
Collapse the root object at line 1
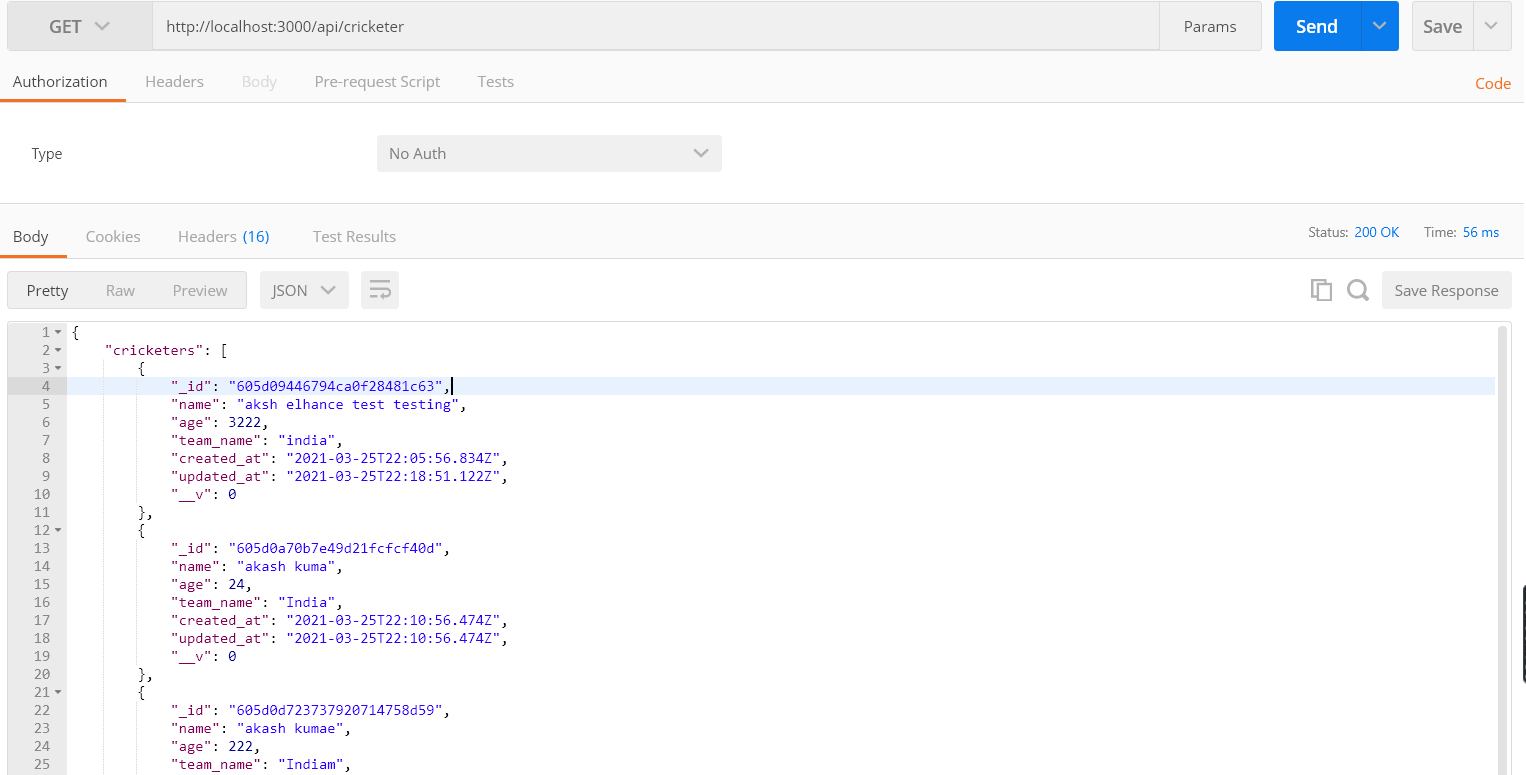[58, 332]
